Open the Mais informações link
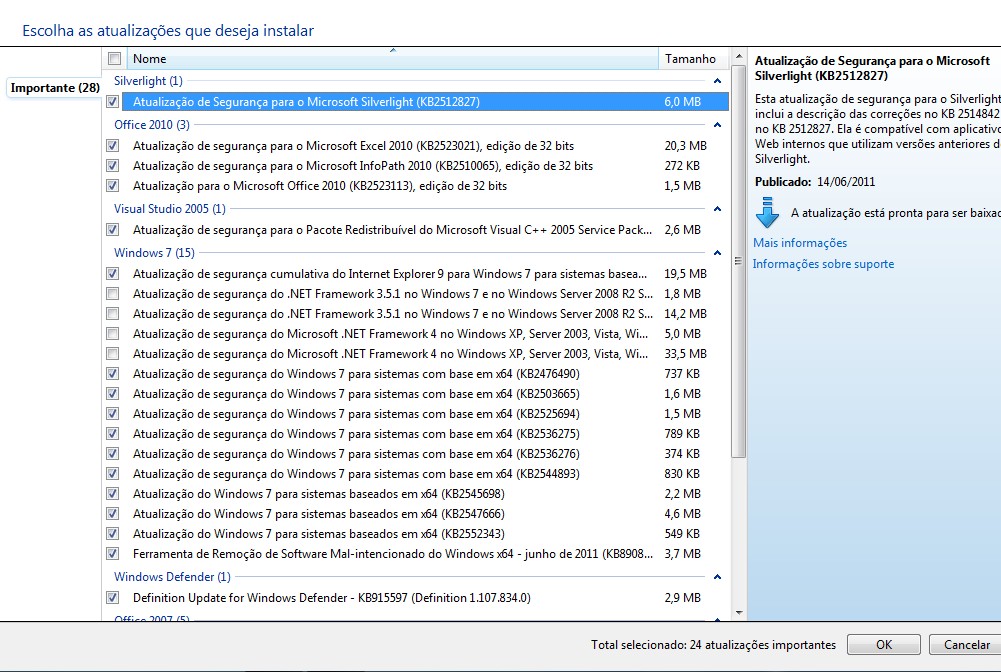Image resolution: width=1001 pixels, height=672 pixels. [800, 243]
